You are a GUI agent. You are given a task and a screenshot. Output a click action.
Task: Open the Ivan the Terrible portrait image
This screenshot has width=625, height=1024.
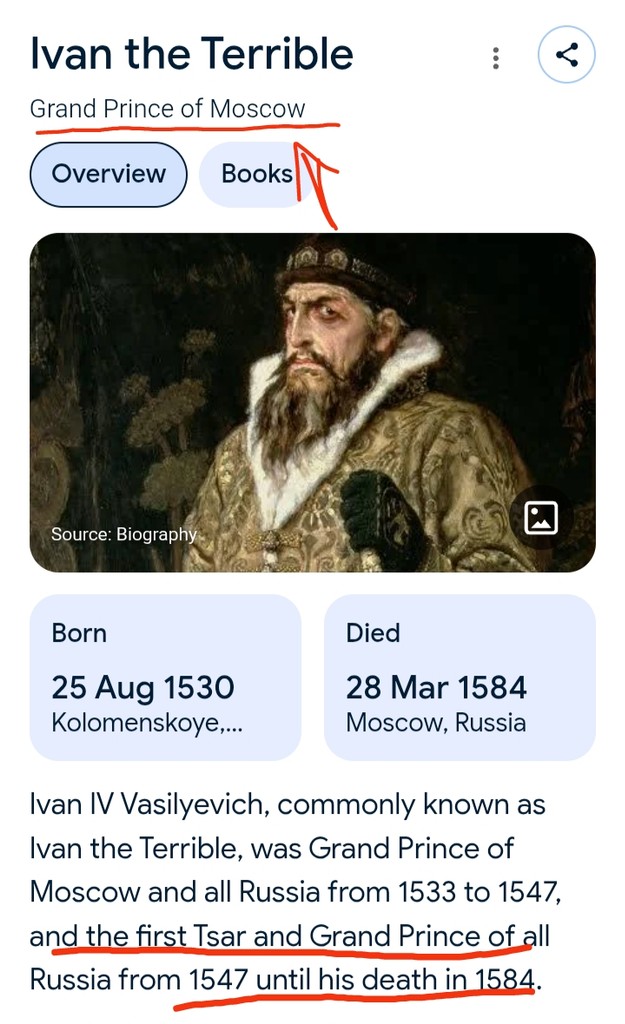pyautogui.click(x=312, y=400)
